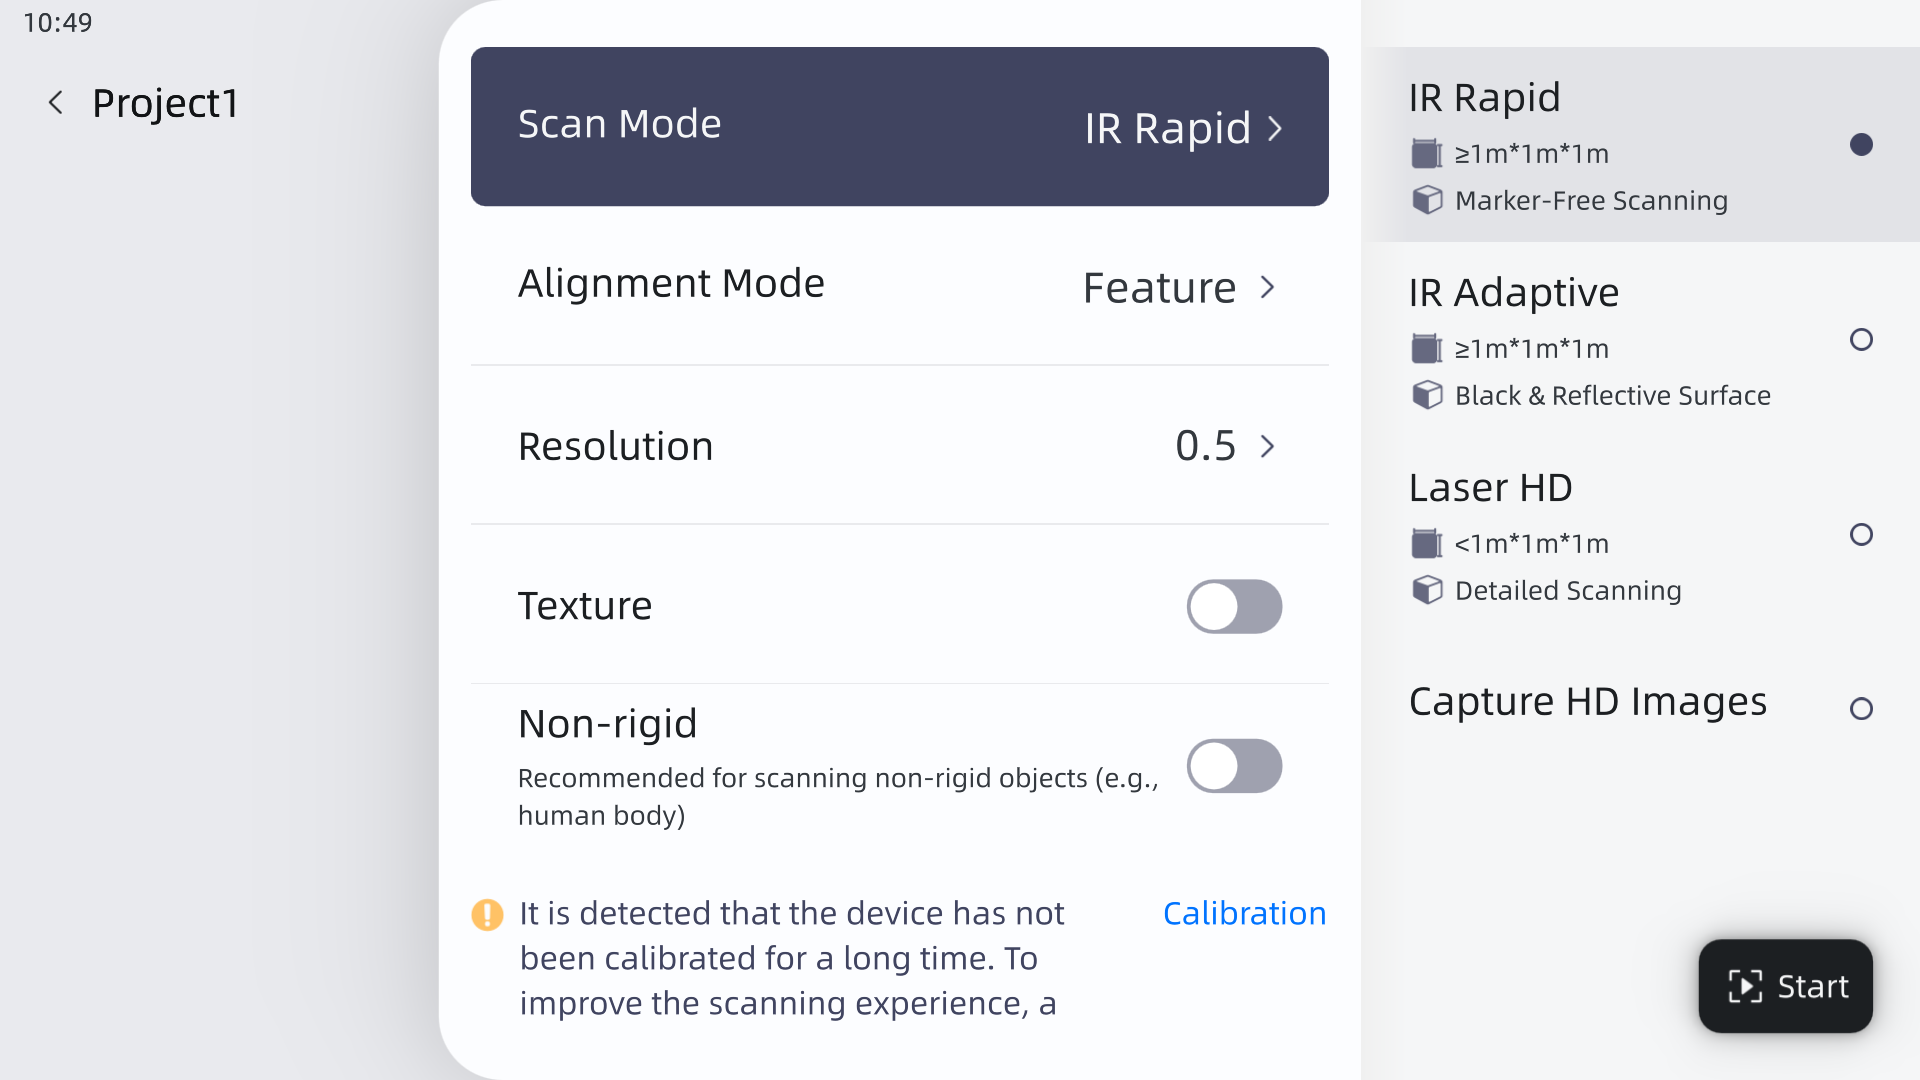The image size is (1920, 1080).
Task: Turn on the Non-rigid switch
Action: coord(1234,766)
